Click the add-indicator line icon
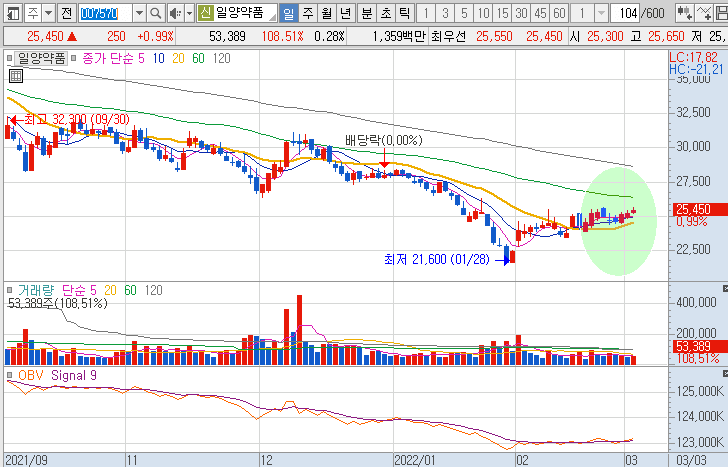Screen dimensions: 728x467 click(704, 13)
